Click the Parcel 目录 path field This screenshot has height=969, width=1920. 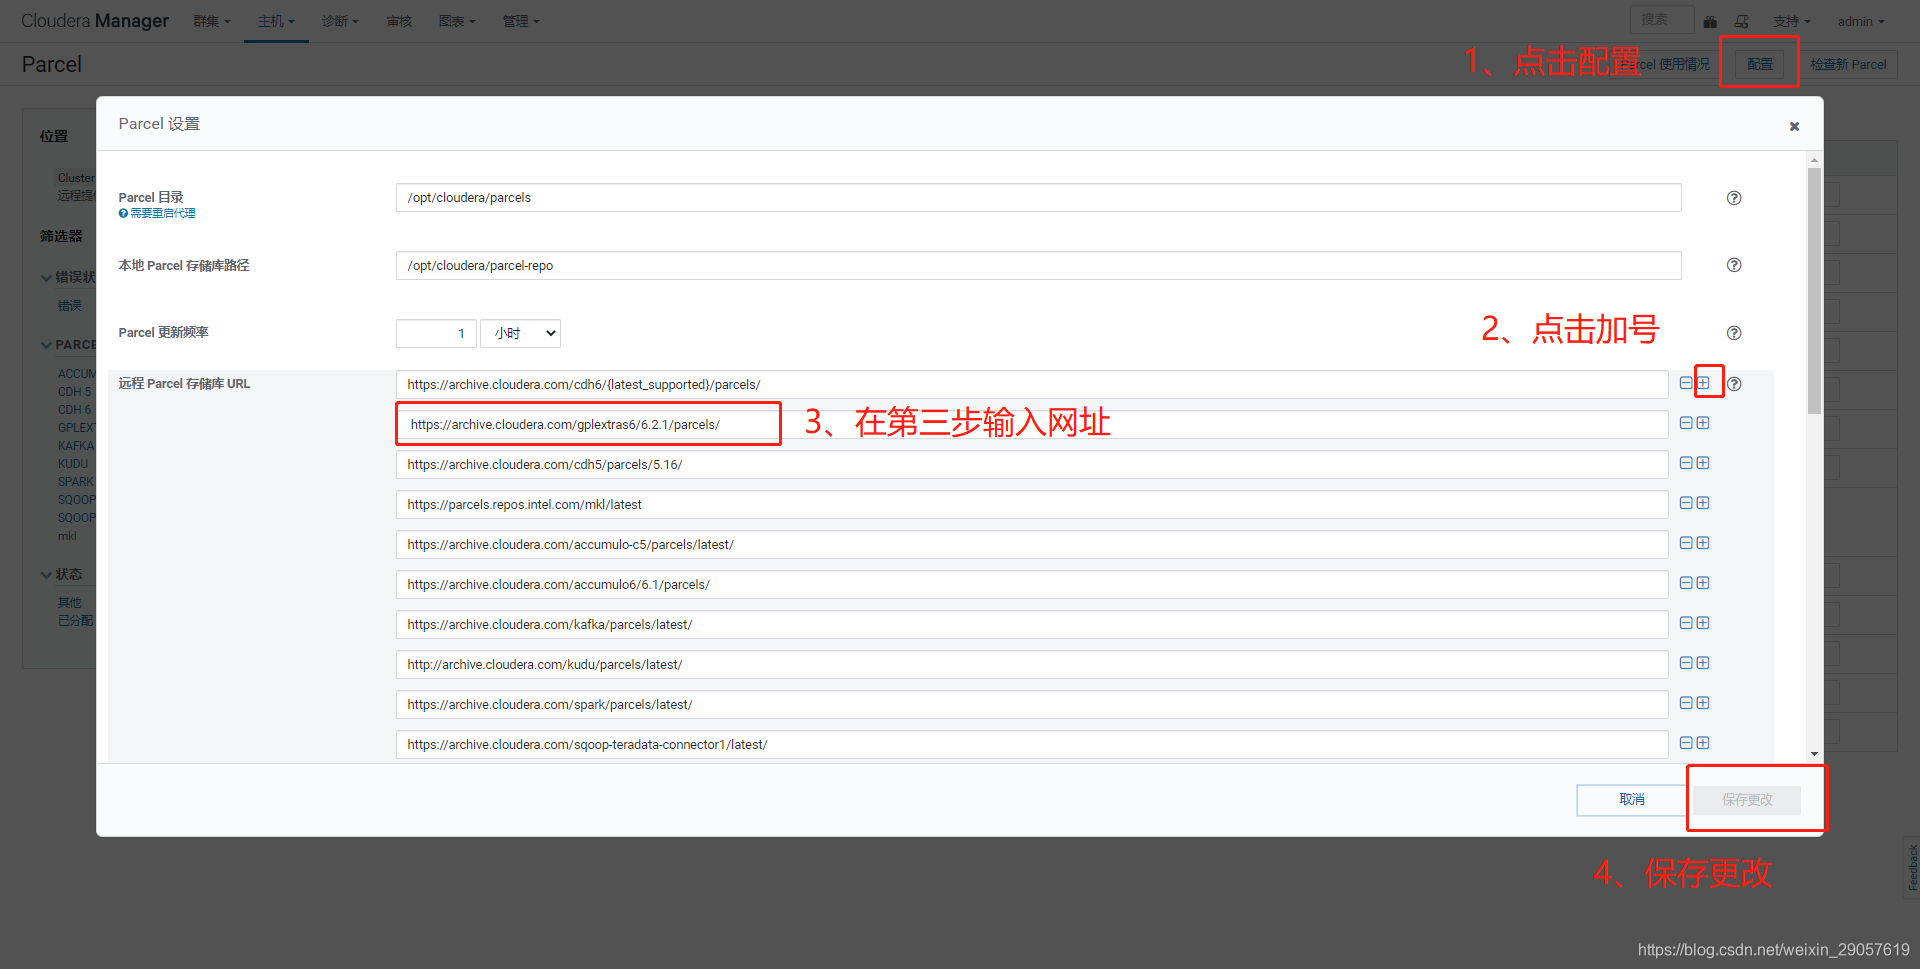click(1038, 198)
